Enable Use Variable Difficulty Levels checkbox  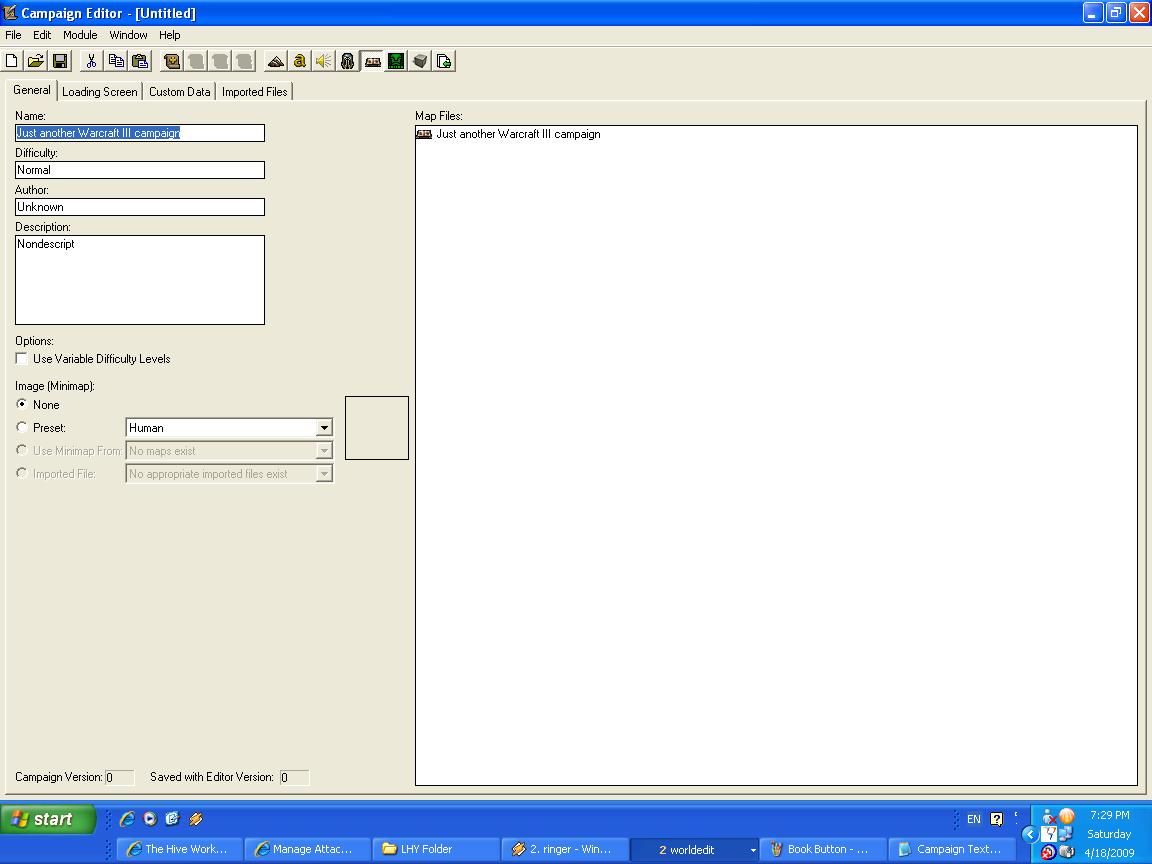(x=22, y=359)
